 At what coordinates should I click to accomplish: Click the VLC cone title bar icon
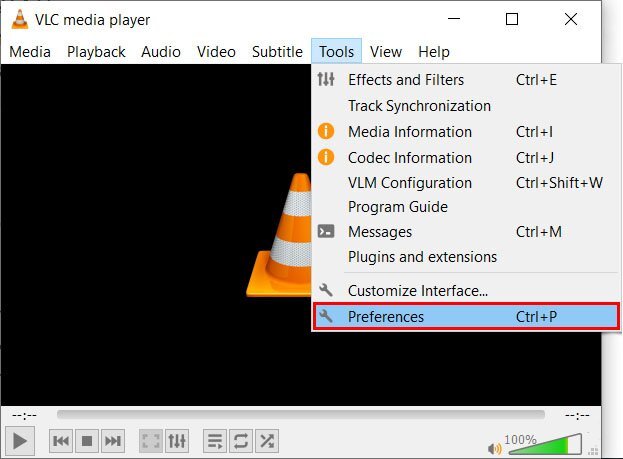(19, 19)
